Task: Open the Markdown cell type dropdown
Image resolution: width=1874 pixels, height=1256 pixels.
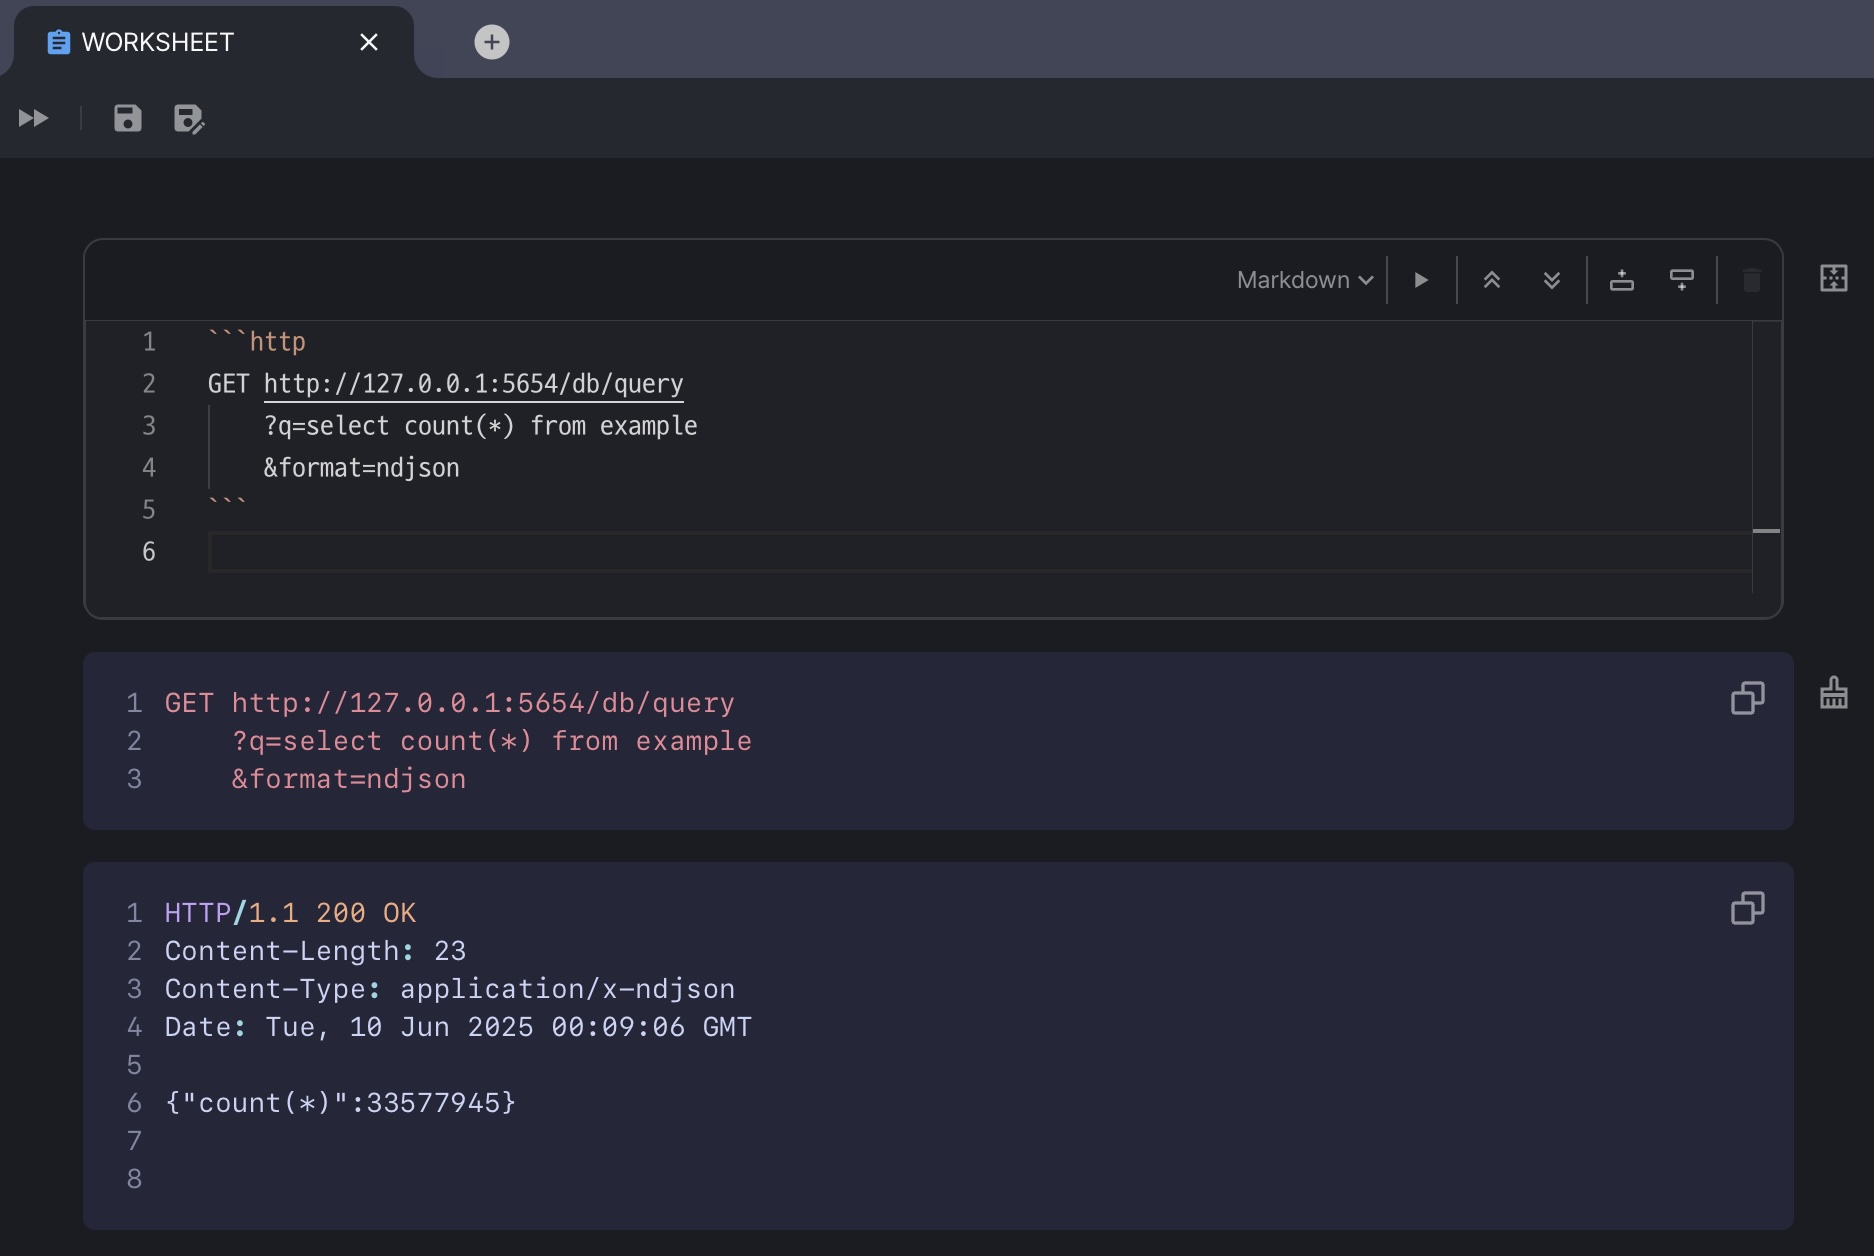Action: point(1304,280)
